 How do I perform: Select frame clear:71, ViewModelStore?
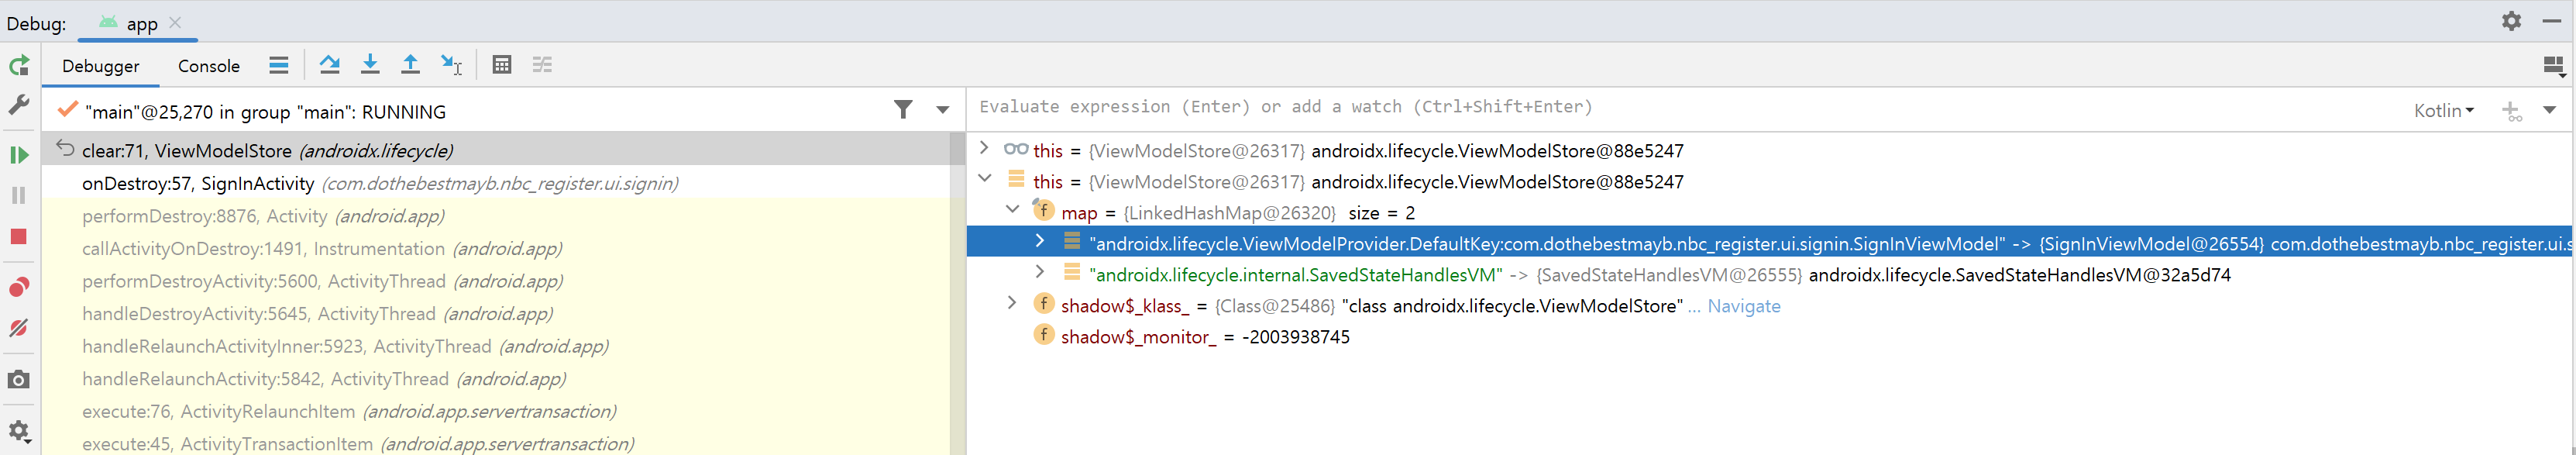click(x=496, y=150)
